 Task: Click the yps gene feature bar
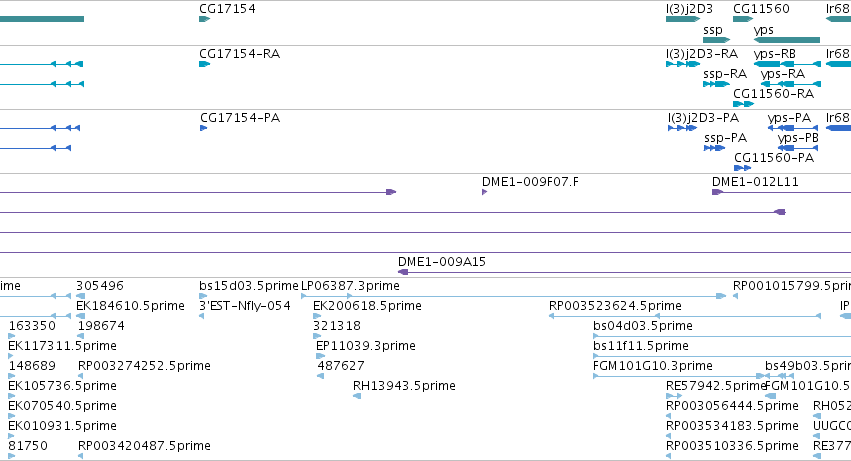787,40
